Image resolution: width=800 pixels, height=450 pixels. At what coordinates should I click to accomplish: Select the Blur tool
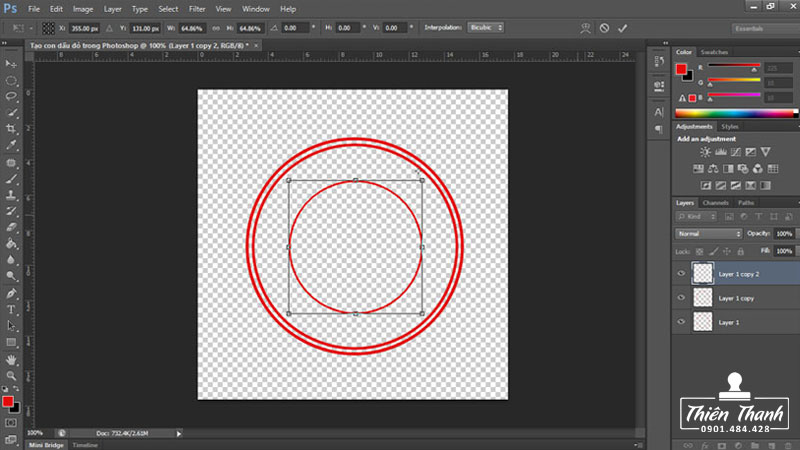[x=11, y=260]
